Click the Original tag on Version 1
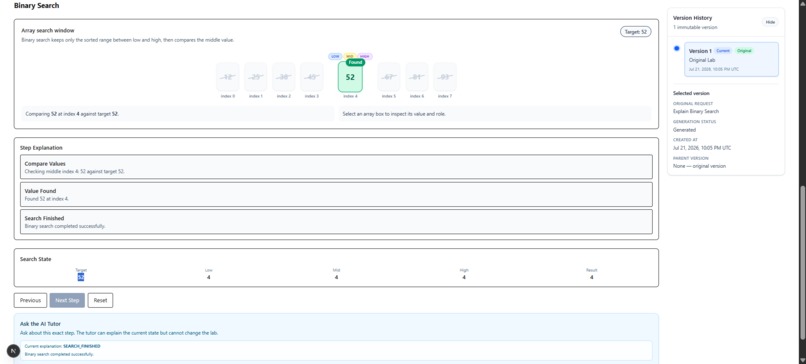This screenshot has height=364, width=806. [744, 51]
